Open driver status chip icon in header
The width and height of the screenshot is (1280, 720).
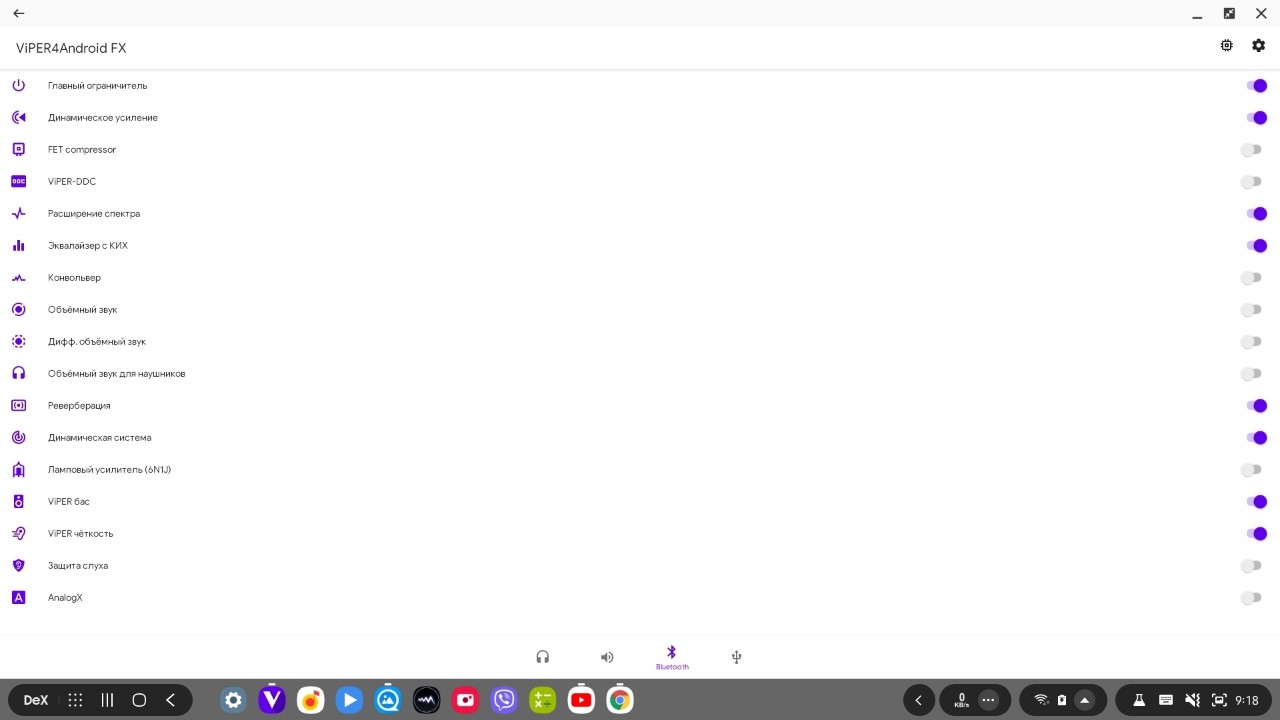coord(1227,45)
